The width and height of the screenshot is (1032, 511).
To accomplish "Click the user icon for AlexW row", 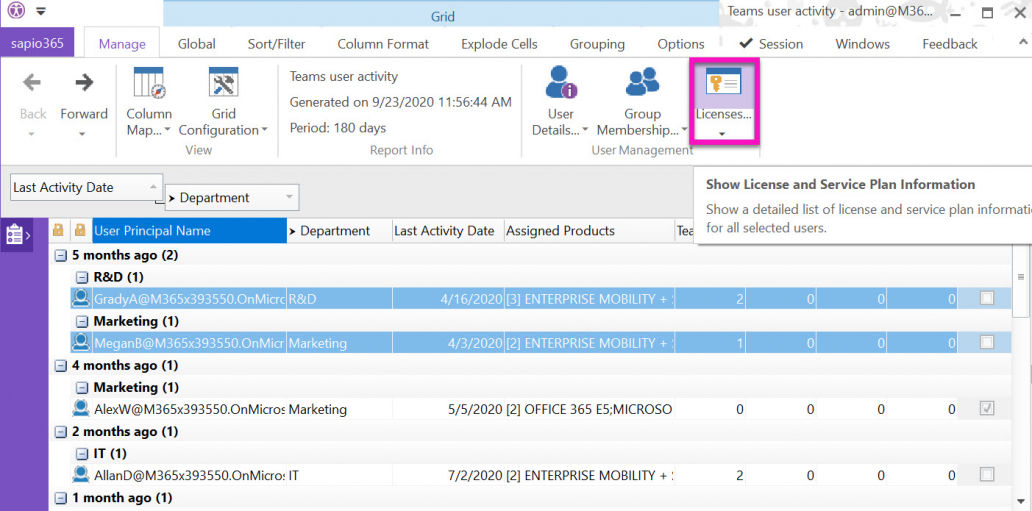I will (x=81, y=409).
